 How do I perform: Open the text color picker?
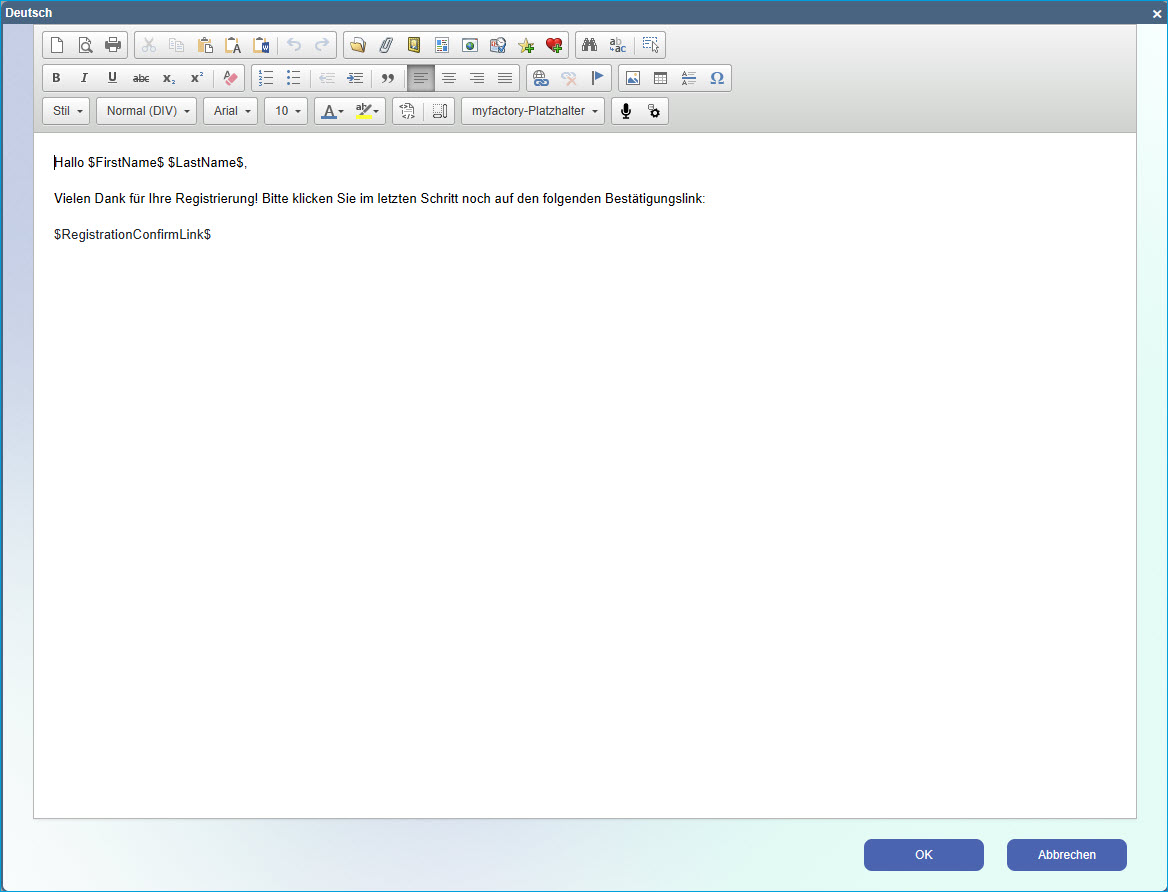tap(332, 111)
